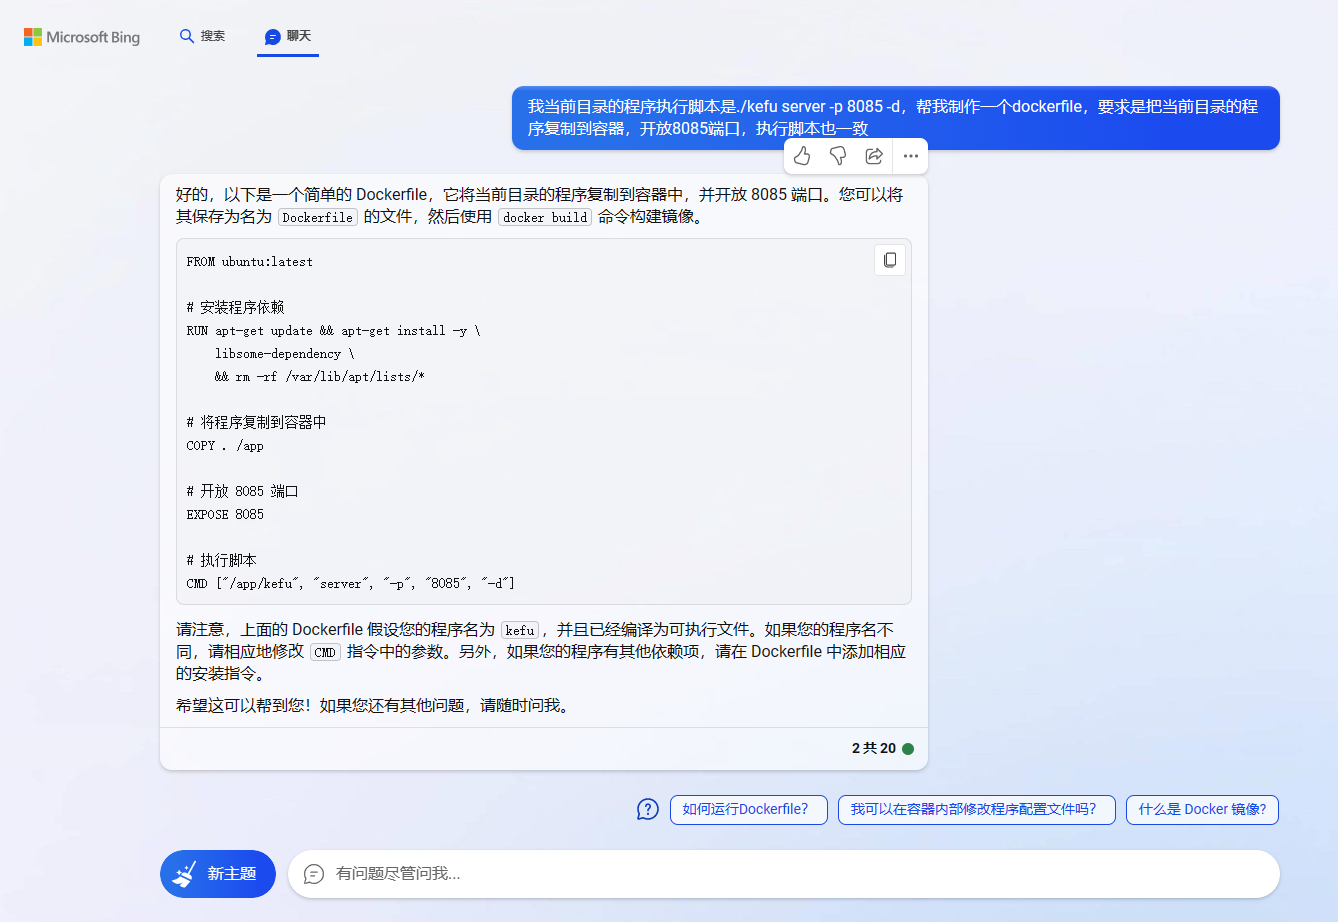The image size is (1338, 922).
Task: Click the Microsoft Bing logo
Action: pyautogui.click(x=82, y=37)
